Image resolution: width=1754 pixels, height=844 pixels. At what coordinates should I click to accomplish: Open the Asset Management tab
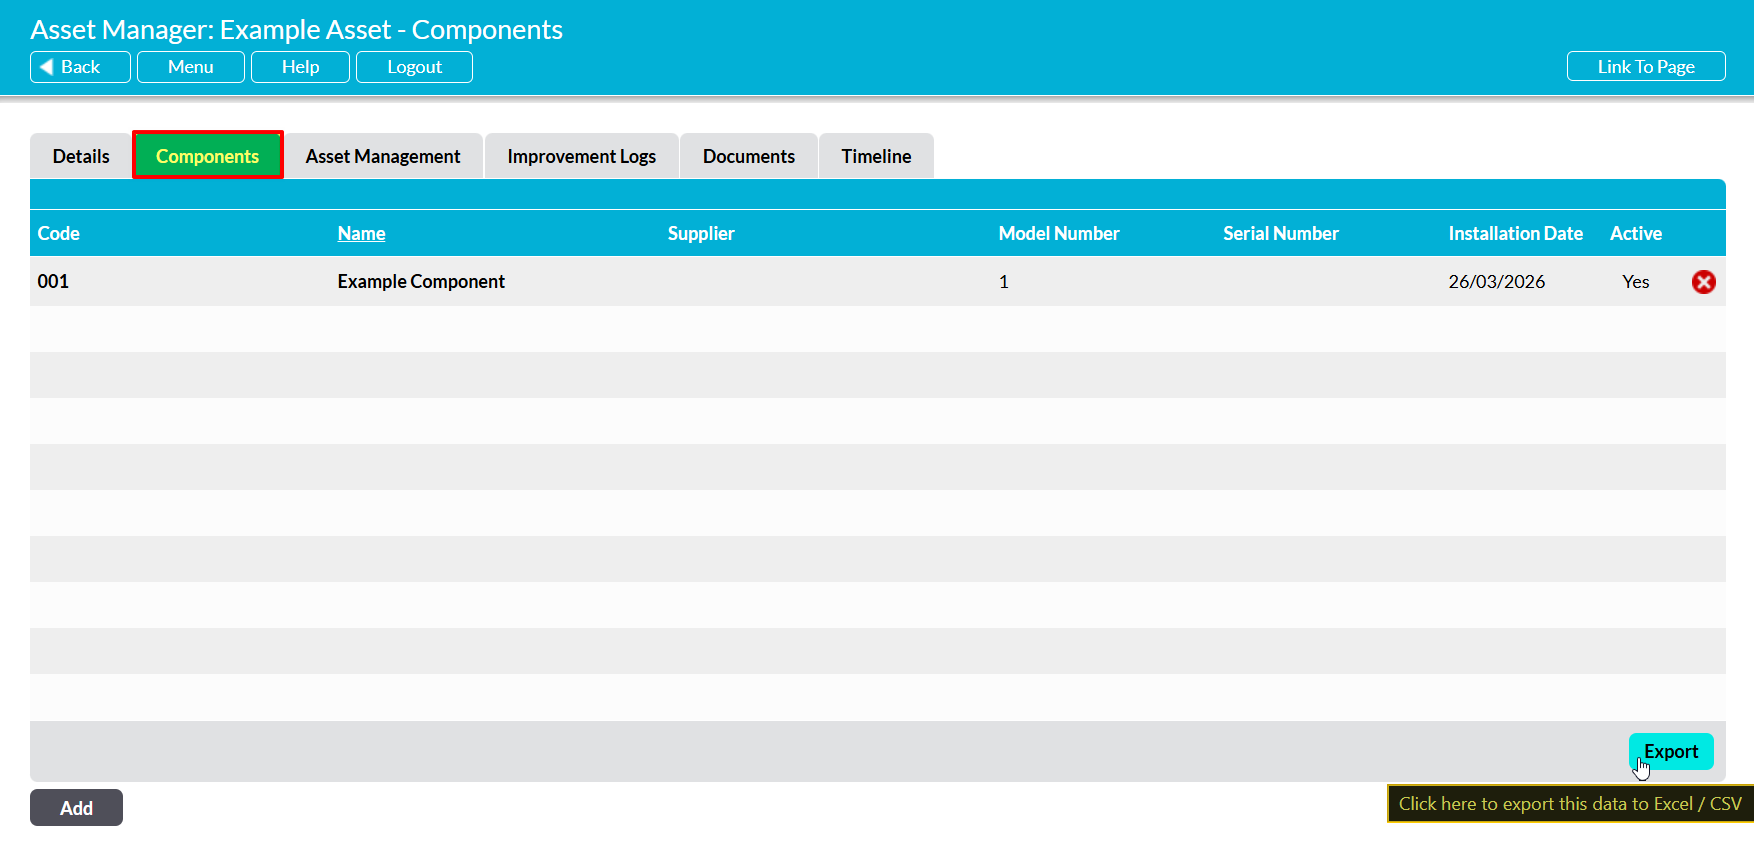pos(383,156)
